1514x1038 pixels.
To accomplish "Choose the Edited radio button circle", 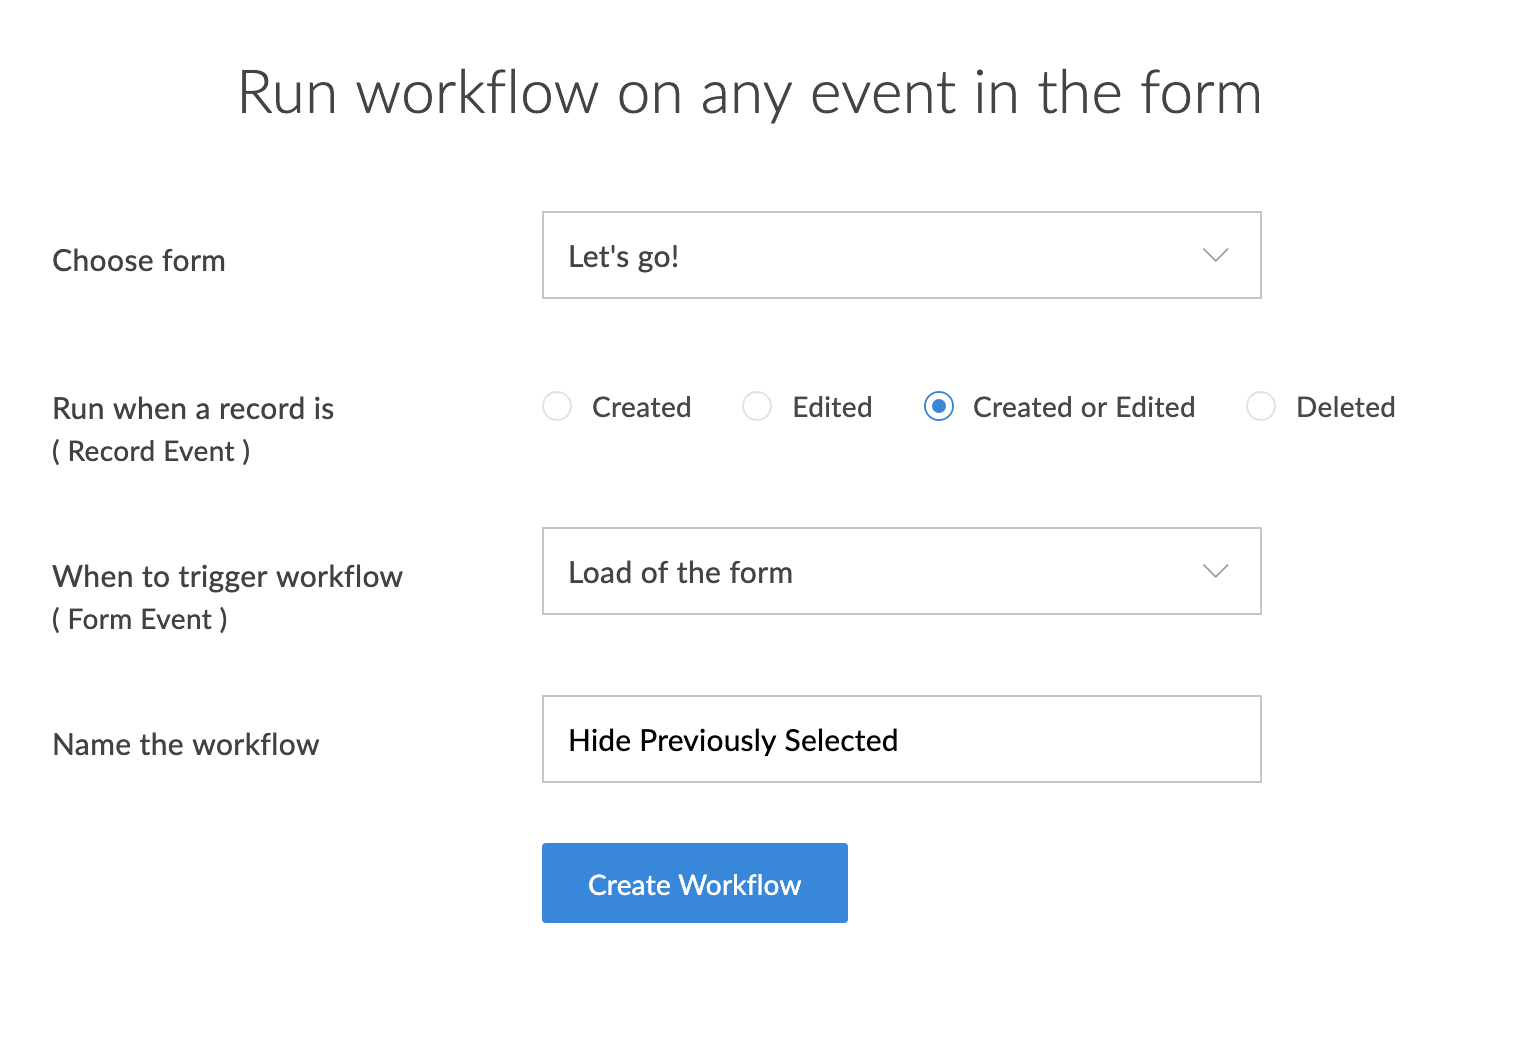I will (757, 407).
